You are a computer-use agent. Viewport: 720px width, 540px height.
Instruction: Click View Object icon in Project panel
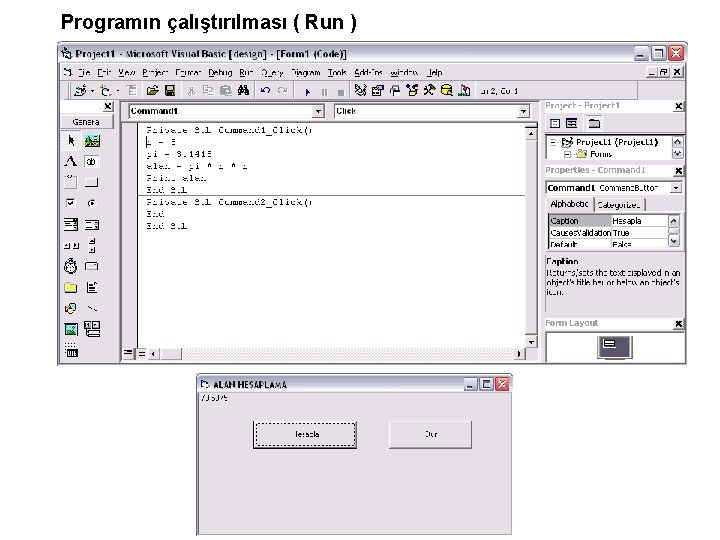point(572,123)
